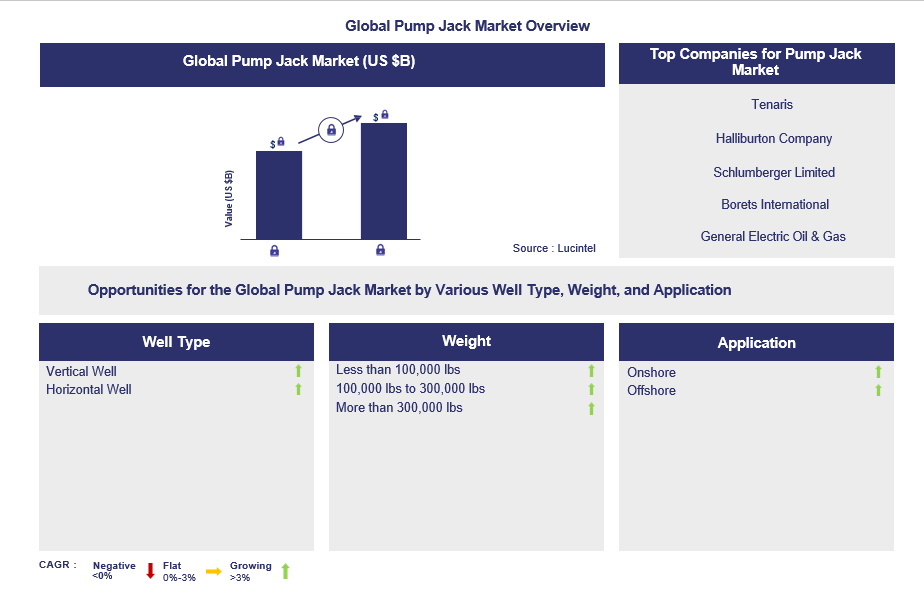This screenshot has width=924, height=606.
Task: Click the yellow Flat CAGR arrow
Action: coord(214,570)
